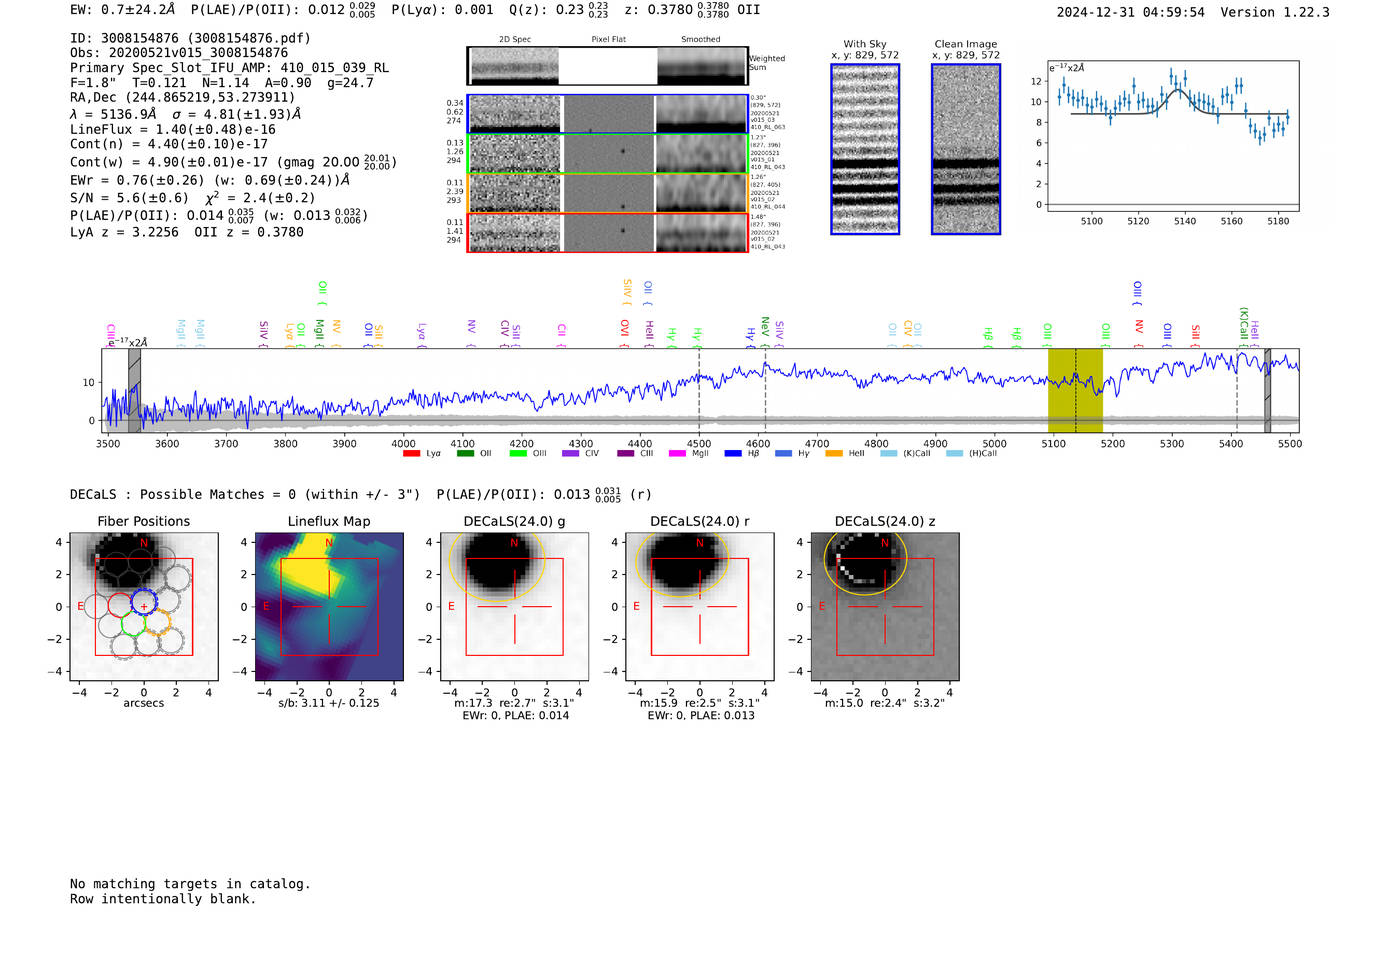This screenshot has width=1400, height=953.
Task: Click the Weighted Sum 2D spectrum strip
Action: point(607,66)
